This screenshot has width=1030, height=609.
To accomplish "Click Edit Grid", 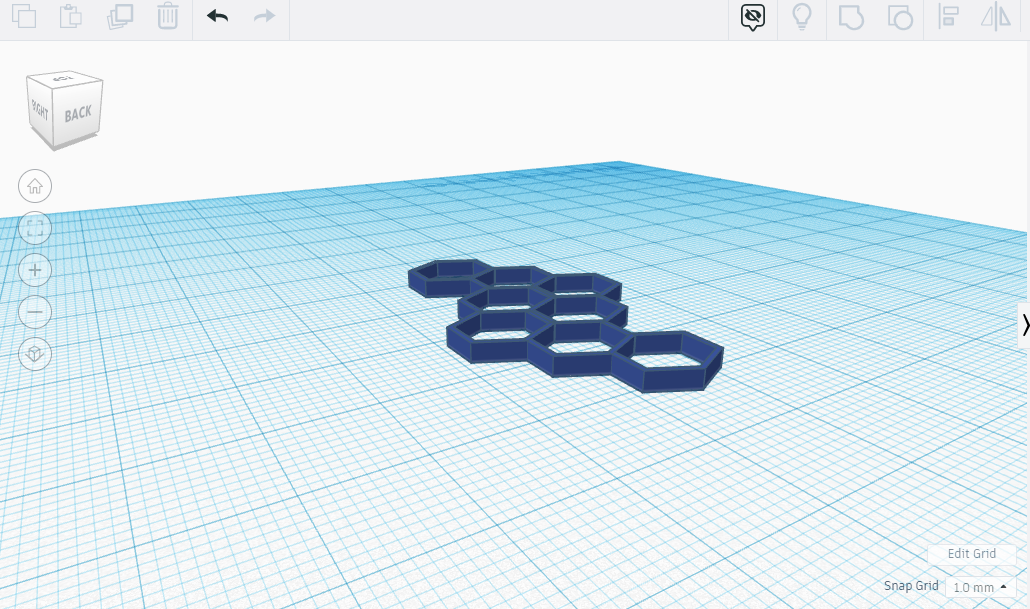I will [971, 553].
